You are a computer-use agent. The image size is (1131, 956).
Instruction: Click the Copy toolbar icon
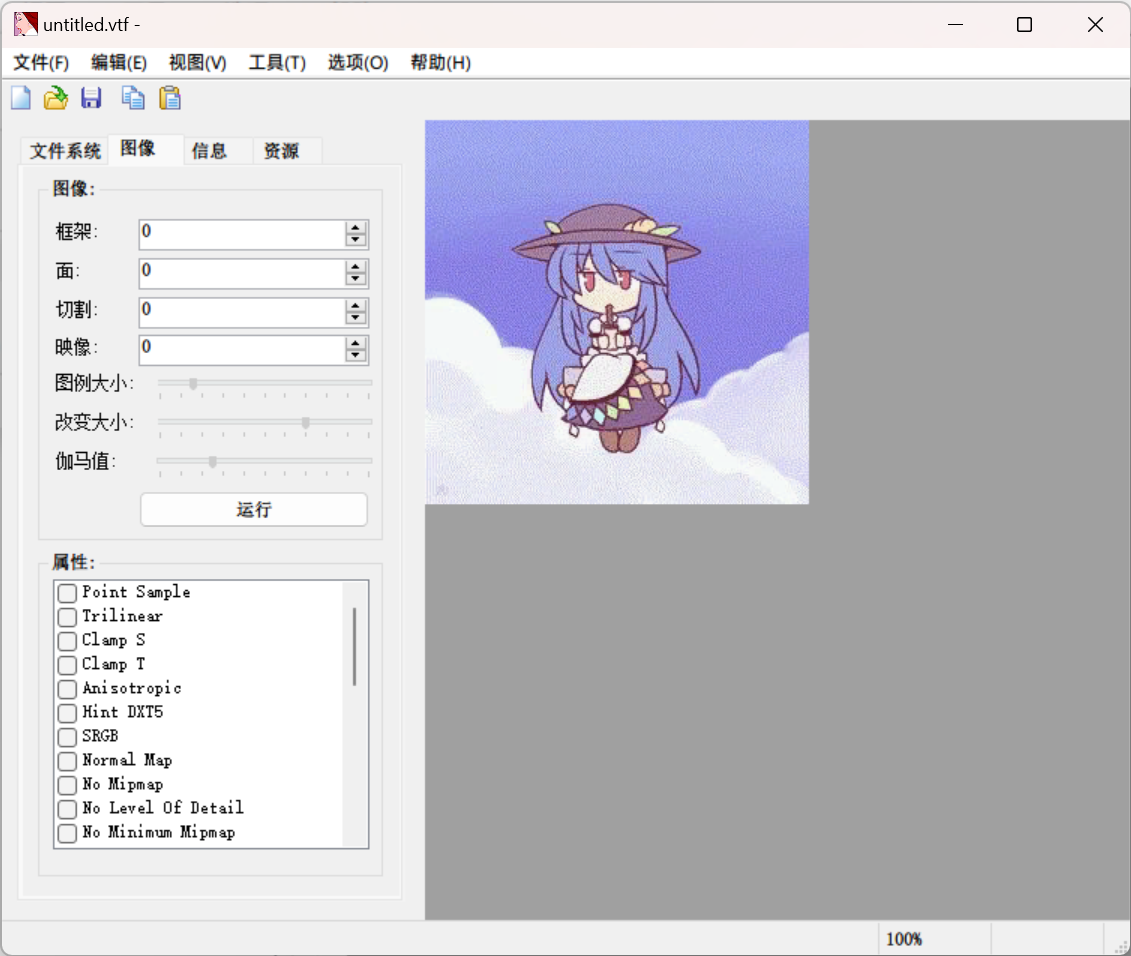click(133, 97)
